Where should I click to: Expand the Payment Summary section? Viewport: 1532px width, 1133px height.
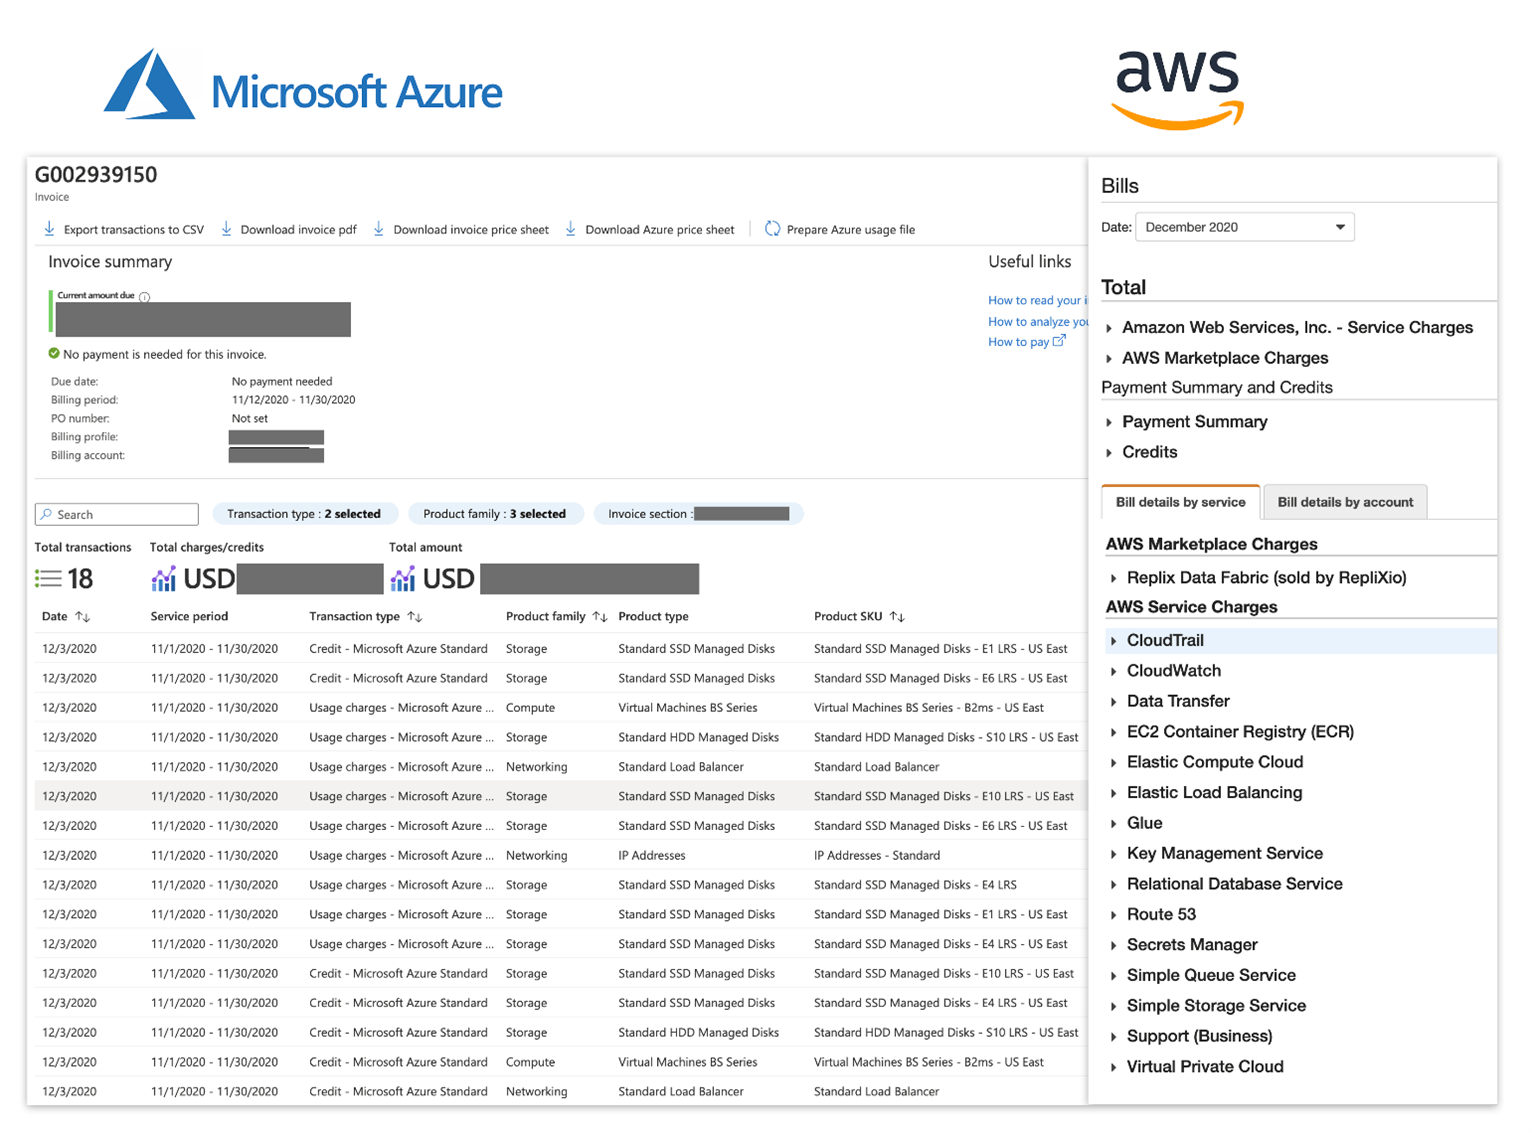point(1109,422)
